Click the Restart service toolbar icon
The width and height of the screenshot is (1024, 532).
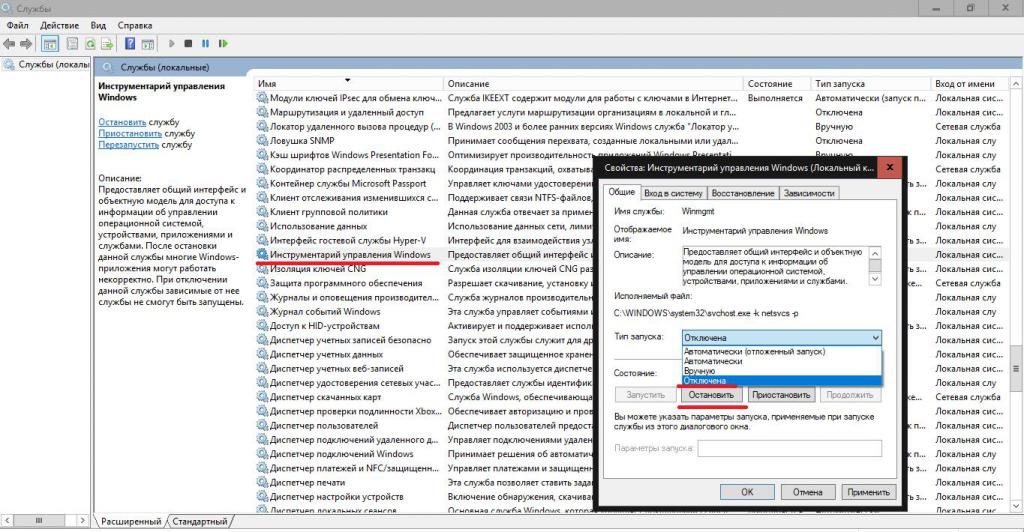[222, 44]
